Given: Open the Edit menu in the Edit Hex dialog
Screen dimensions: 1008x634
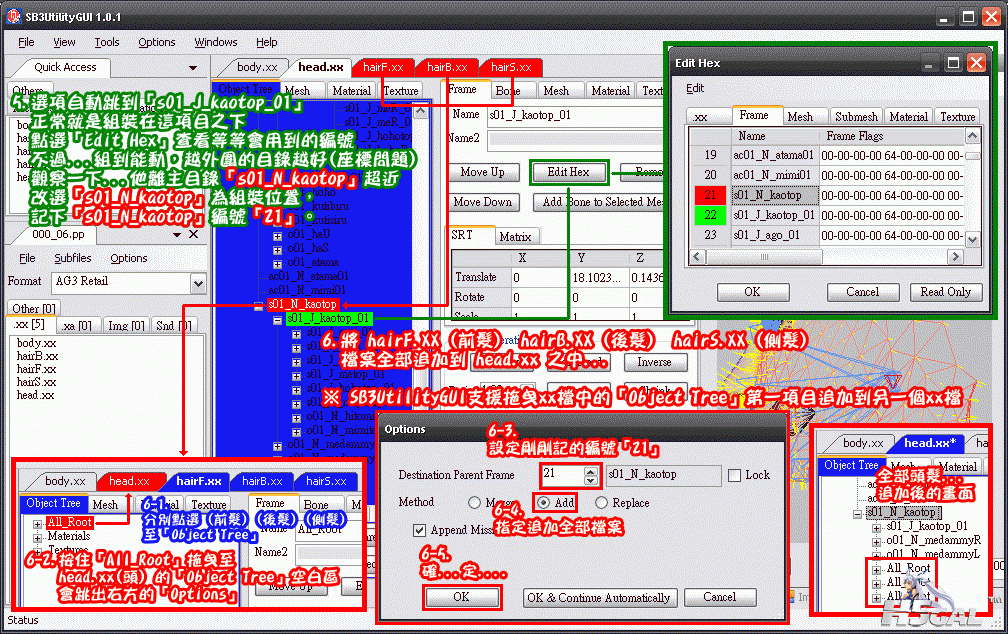Looking at the screenshot, I should point(695,89).
